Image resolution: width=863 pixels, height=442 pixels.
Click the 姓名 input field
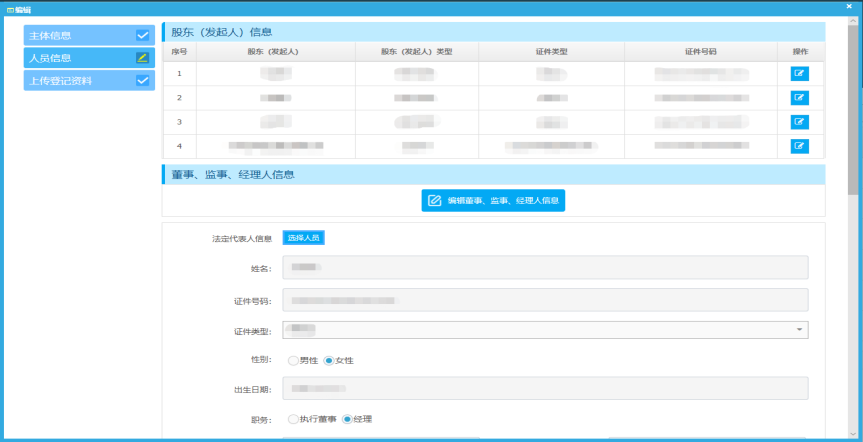click(545, 268)
